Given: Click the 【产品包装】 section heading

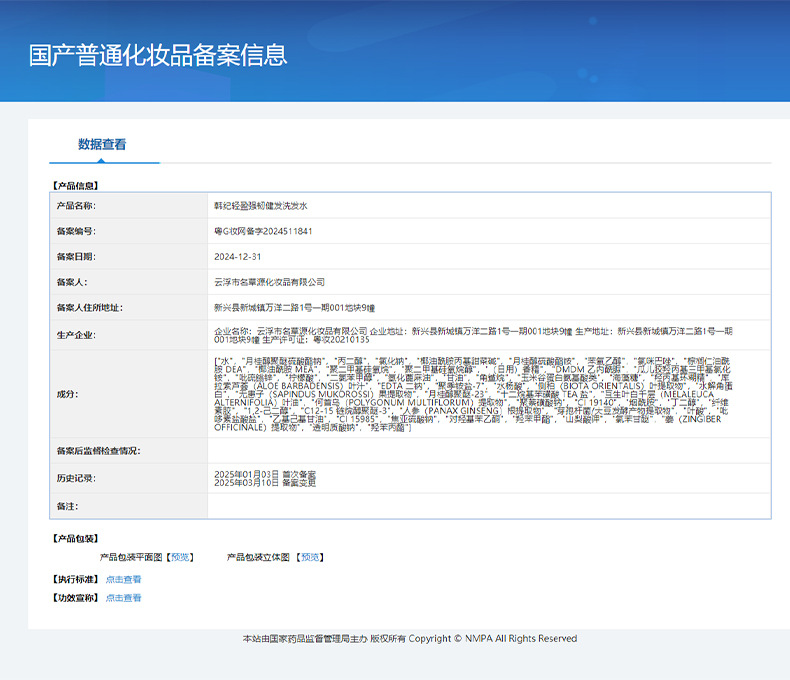Looking at the screenshot, I should click(76, 538).
